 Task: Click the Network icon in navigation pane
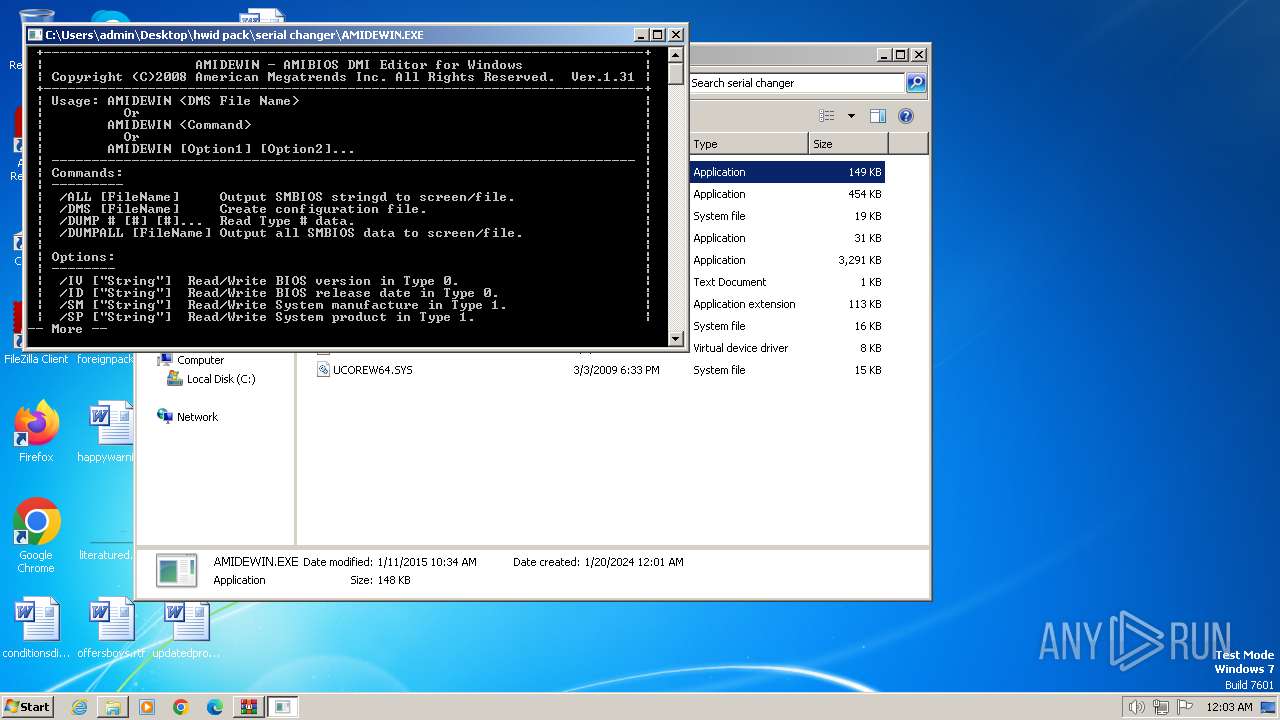pyautogui.click(x=165, y=417)
